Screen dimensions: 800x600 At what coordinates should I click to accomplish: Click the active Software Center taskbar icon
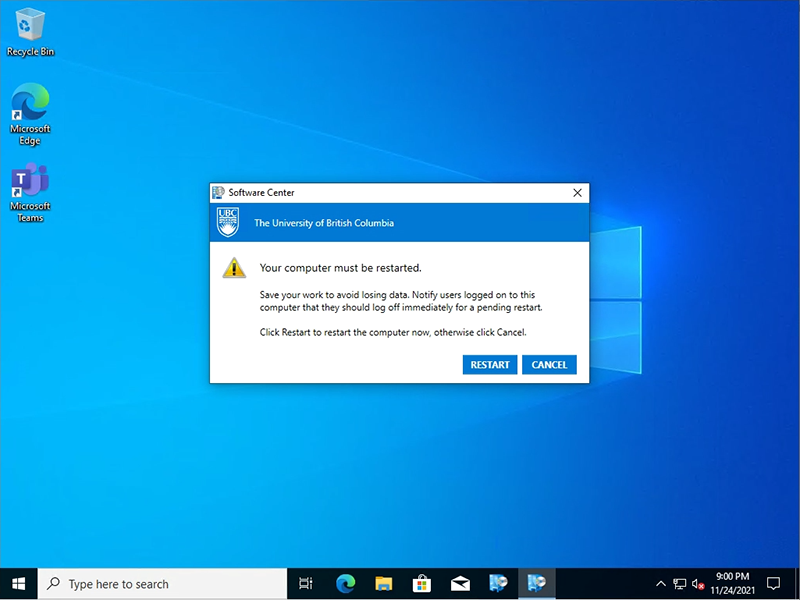[x=537, y=584]
